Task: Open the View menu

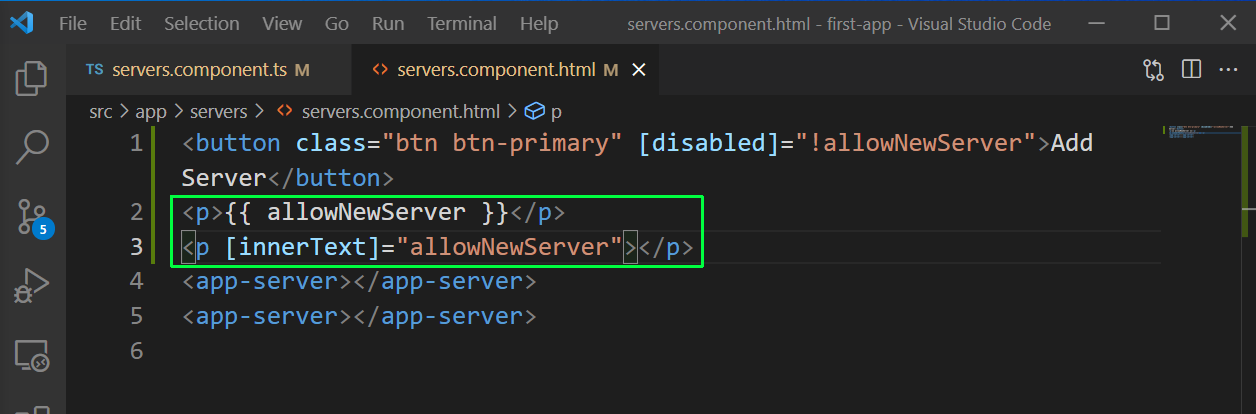Action: 282,23
